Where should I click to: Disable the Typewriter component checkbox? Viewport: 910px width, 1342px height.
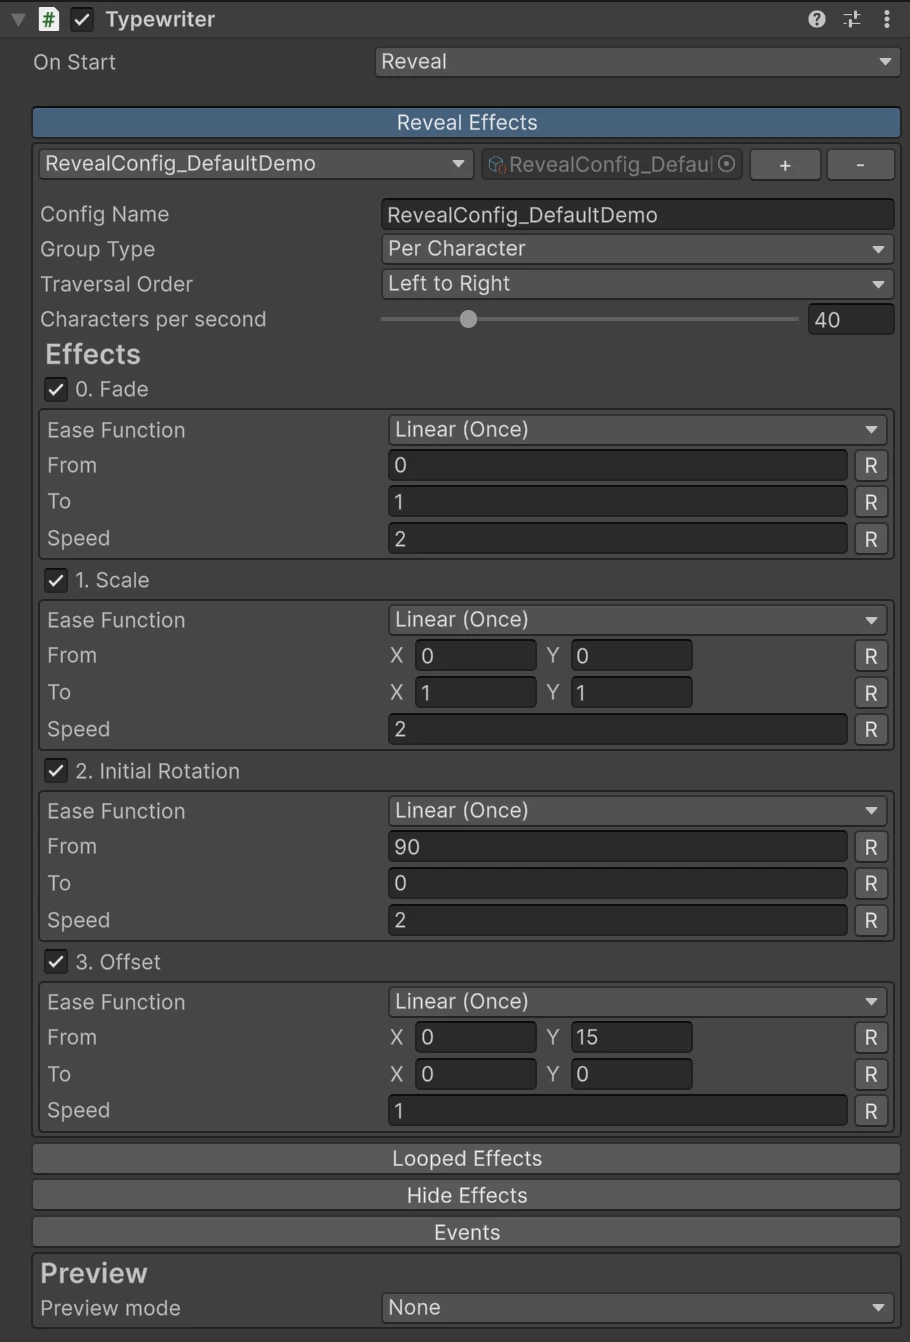coord(82,19)
